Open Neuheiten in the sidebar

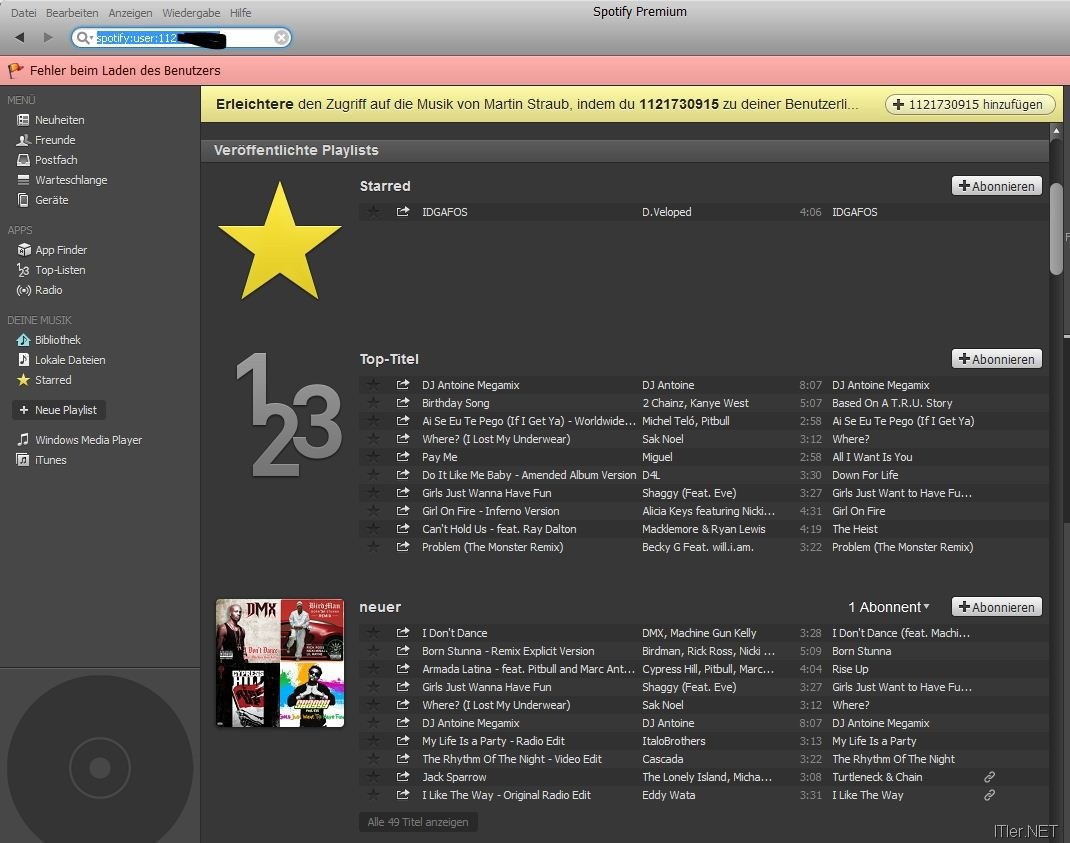pyautogui.click(x=51, y=120)
